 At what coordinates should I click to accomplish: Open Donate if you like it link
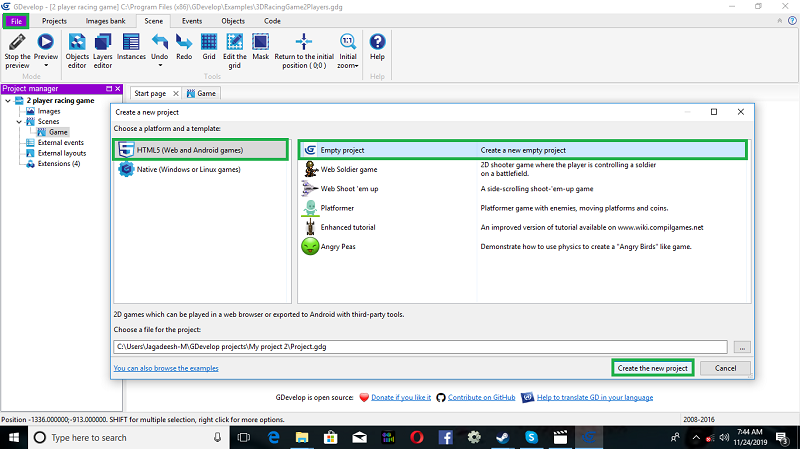point(401,397)
